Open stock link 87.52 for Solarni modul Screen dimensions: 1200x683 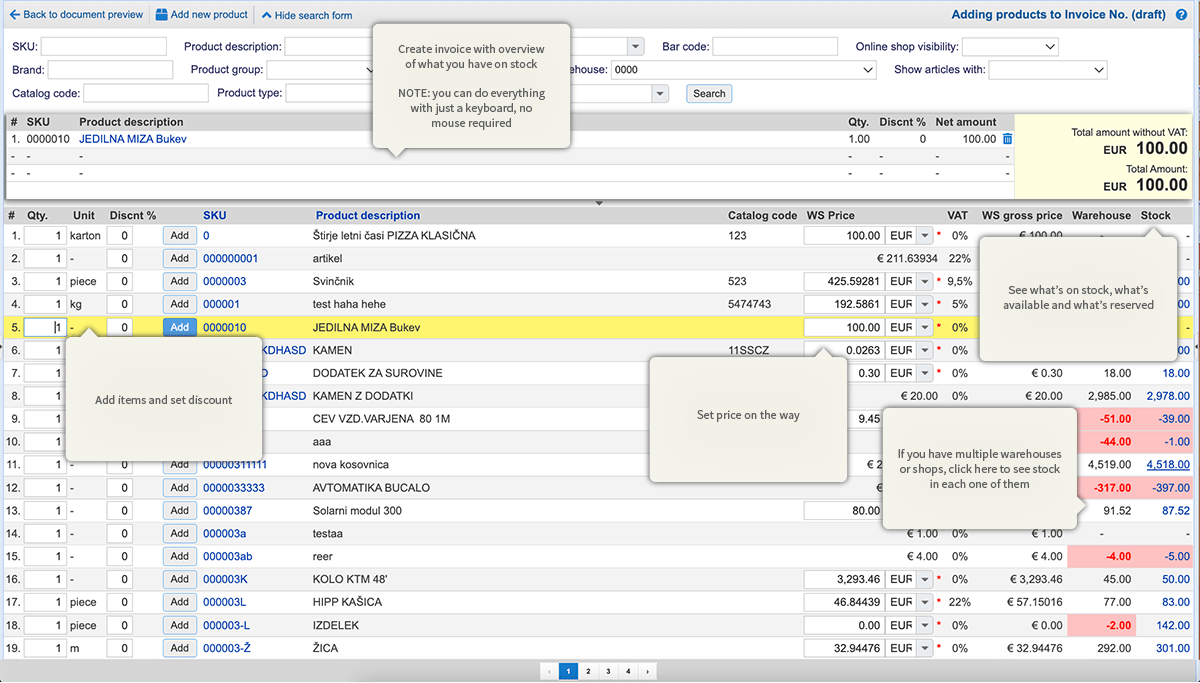click(1176, 510)
